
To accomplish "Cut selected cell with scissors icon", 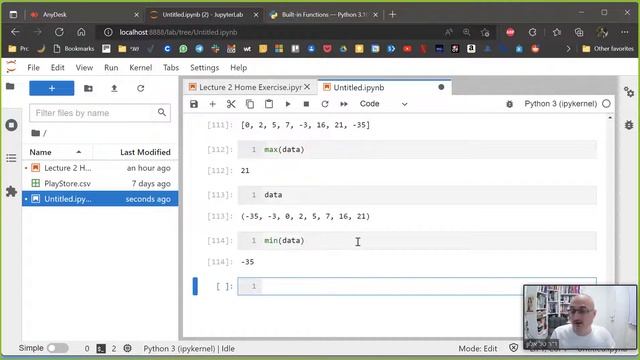I will (231, 104).
